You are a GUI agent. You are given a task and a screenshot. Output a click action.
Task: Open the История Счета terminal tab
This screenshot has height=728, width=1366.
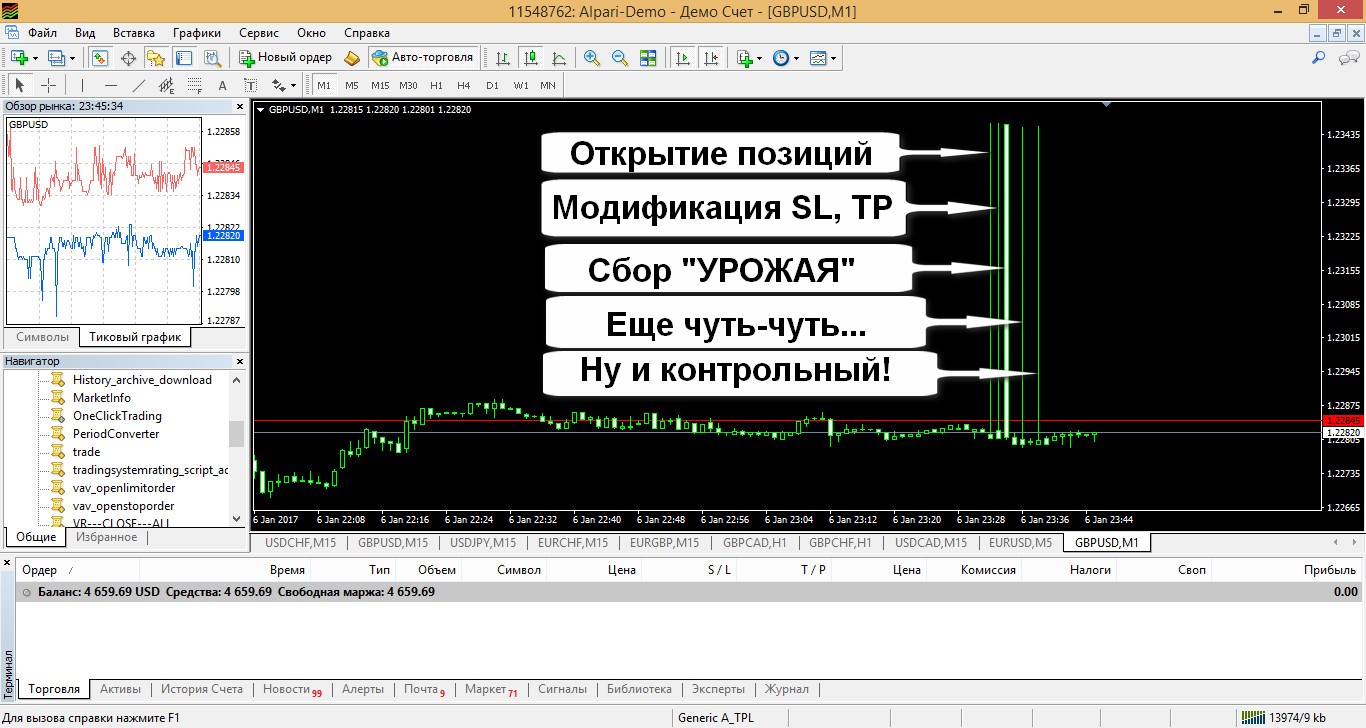(202, 689)
